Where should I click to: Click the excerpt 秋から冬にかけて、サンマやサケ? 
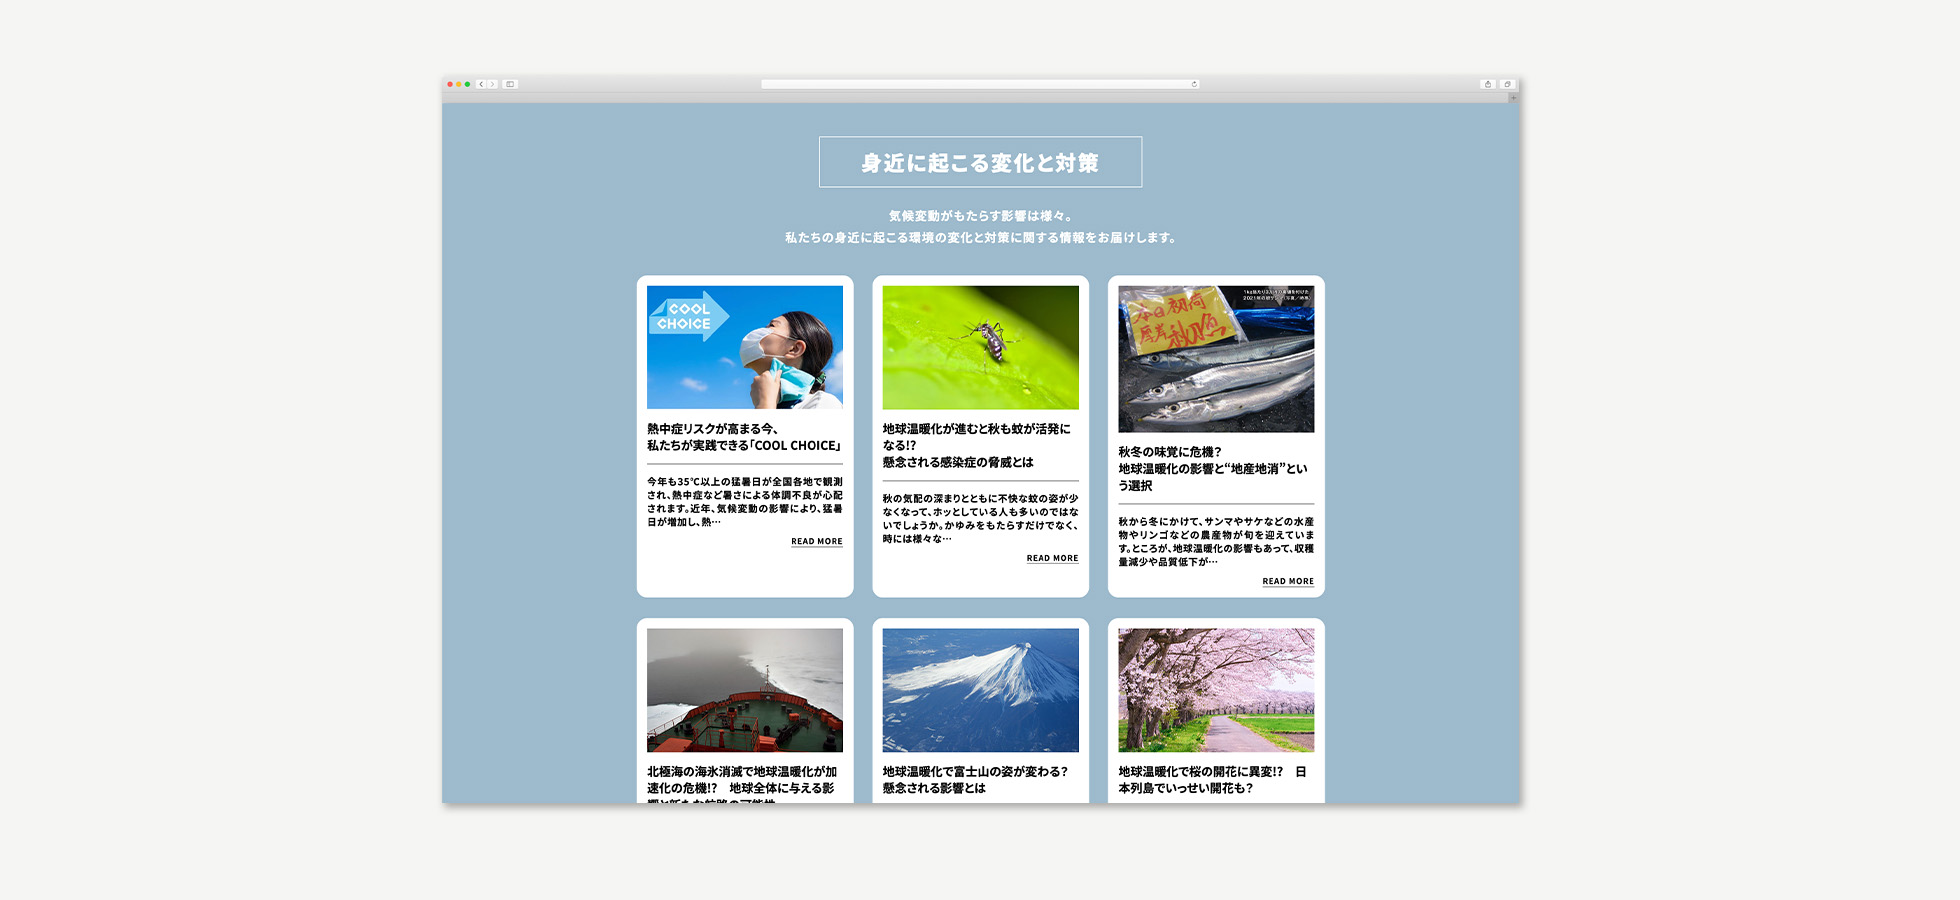click(x=1216, y=542)
